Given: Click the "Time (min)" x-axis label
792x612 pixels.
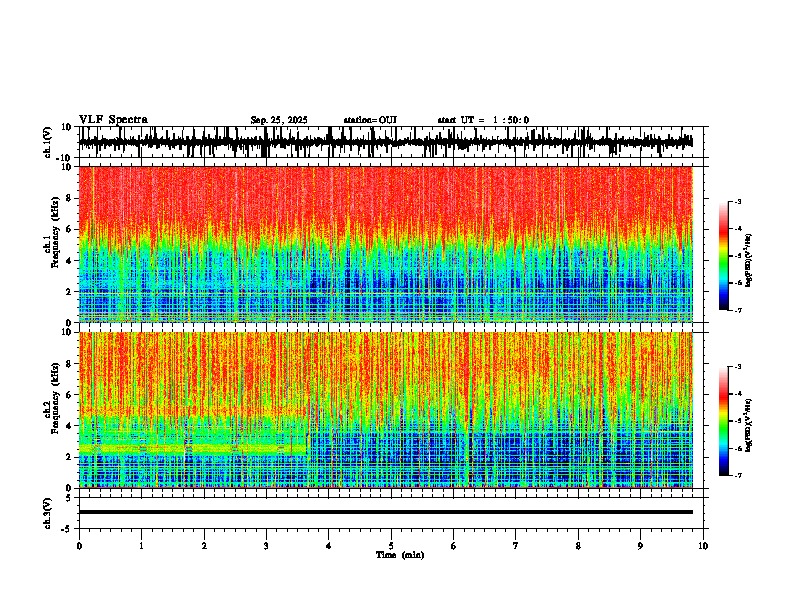Looking at the screenshot, I should pyautogui.click(x=400, y=555).
